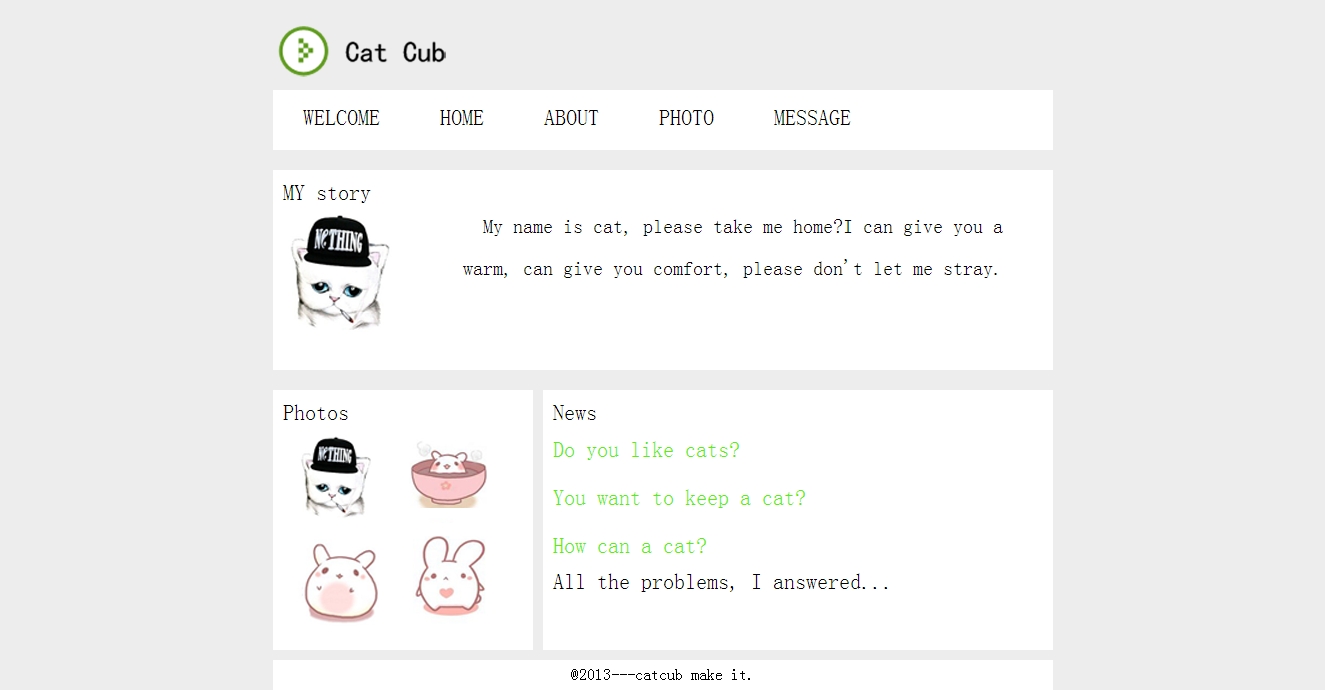Click the catcub copyright footer text
This screenshot has width=1325, height=690.
click(x=661, y=675)
